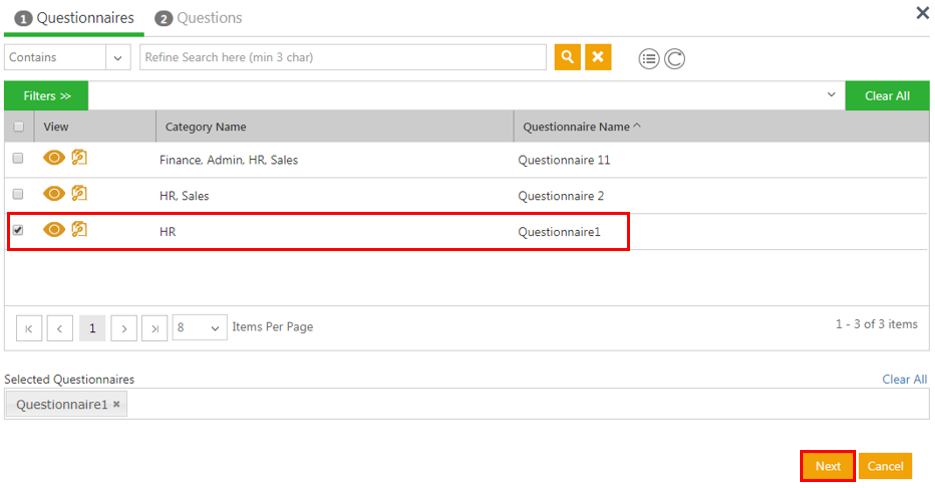Select the Questionnaires tab

[74, 18]
